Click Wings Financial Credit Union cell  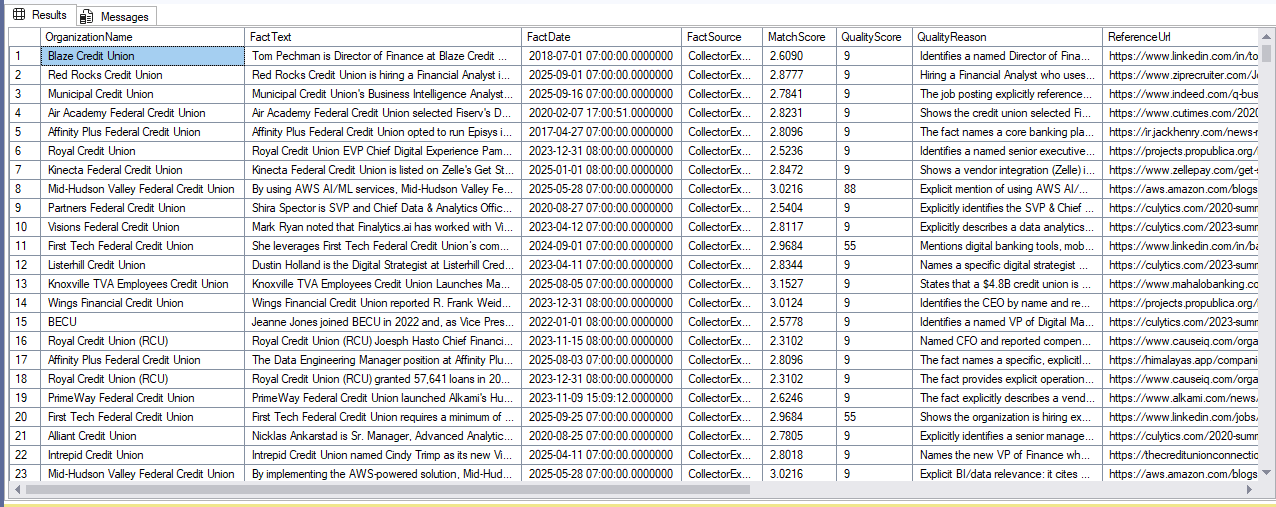(x=143, y=303)
